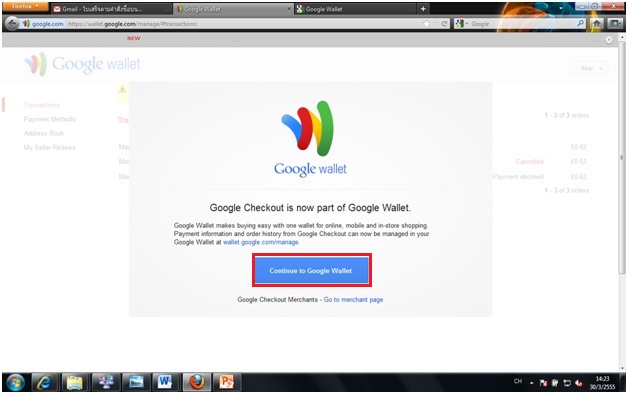
Task: Open the Firefox application menu
Action: pos(25,7)
